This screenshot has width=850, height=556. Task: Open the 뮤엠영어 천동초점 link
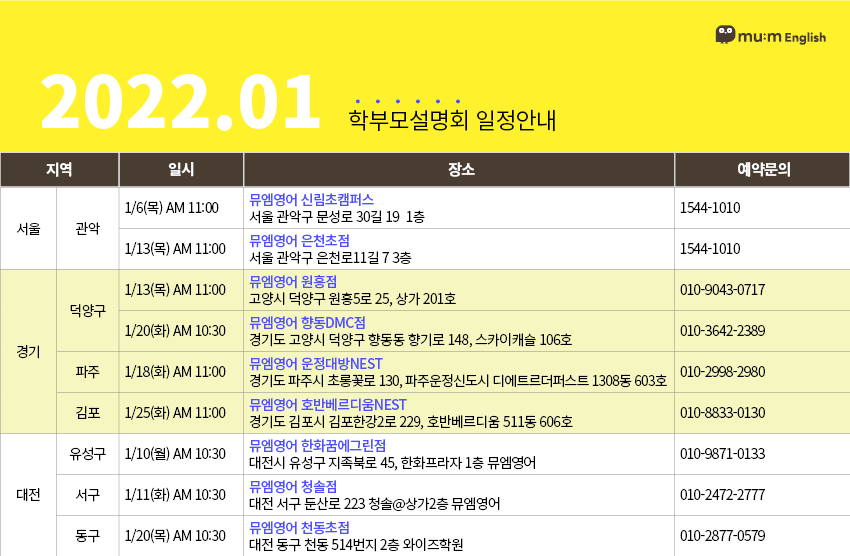(299, 528)
